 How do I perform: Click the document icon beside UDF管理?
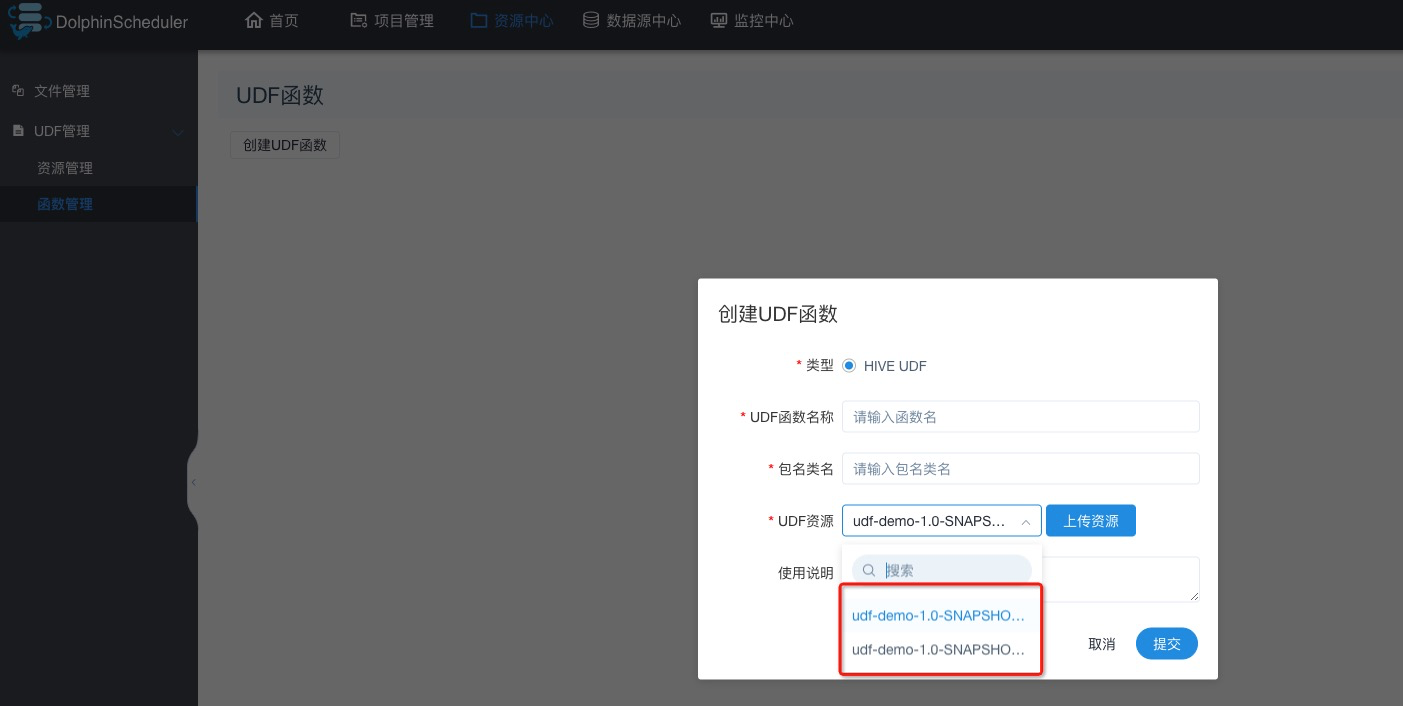[18, 131]
